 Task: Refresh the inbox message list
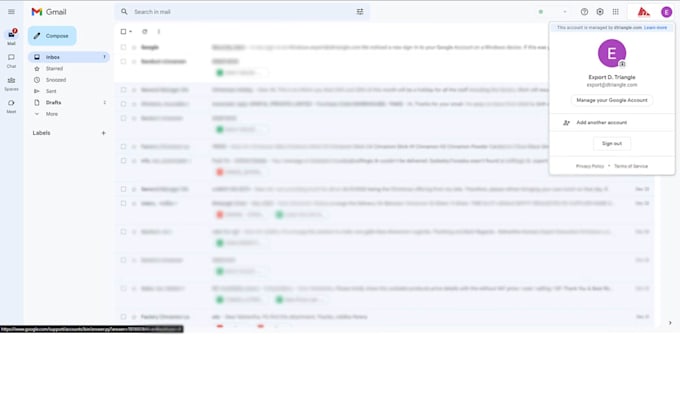[145, 31]
